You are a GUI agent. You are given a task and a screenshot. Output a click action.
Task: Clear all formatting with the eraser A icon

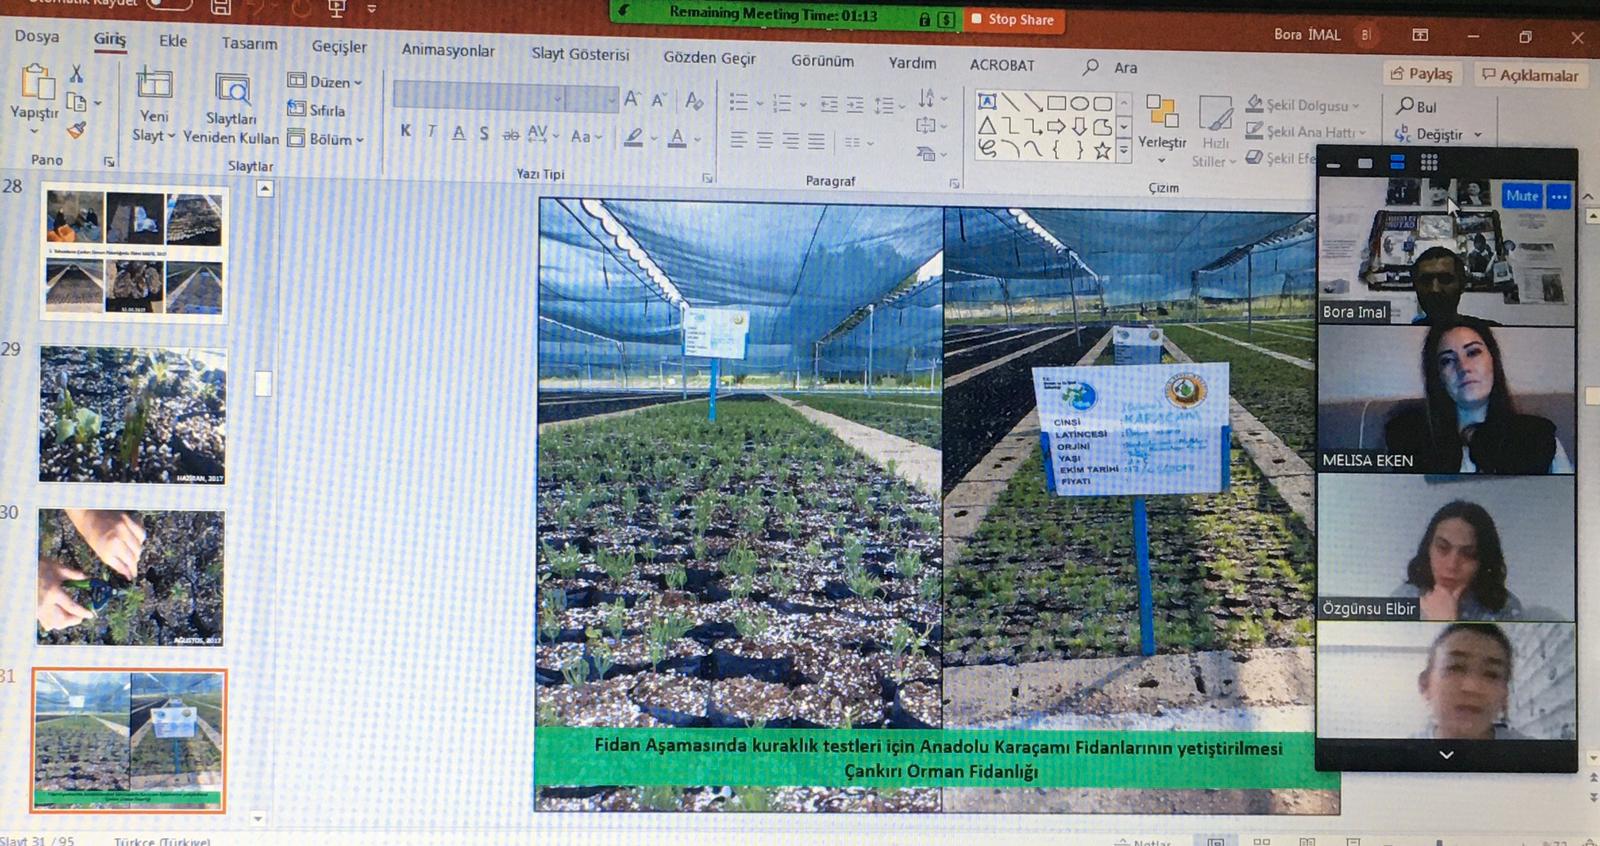click(x=694, y=101)
